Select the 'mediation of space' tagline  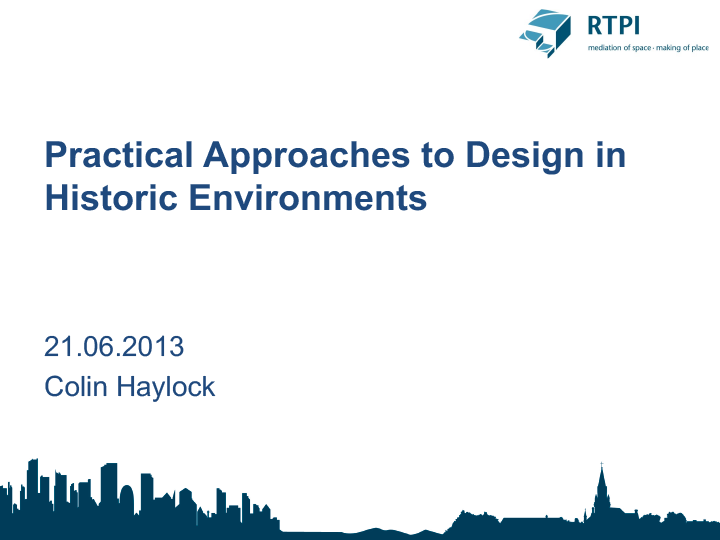(x=619, y=47)
